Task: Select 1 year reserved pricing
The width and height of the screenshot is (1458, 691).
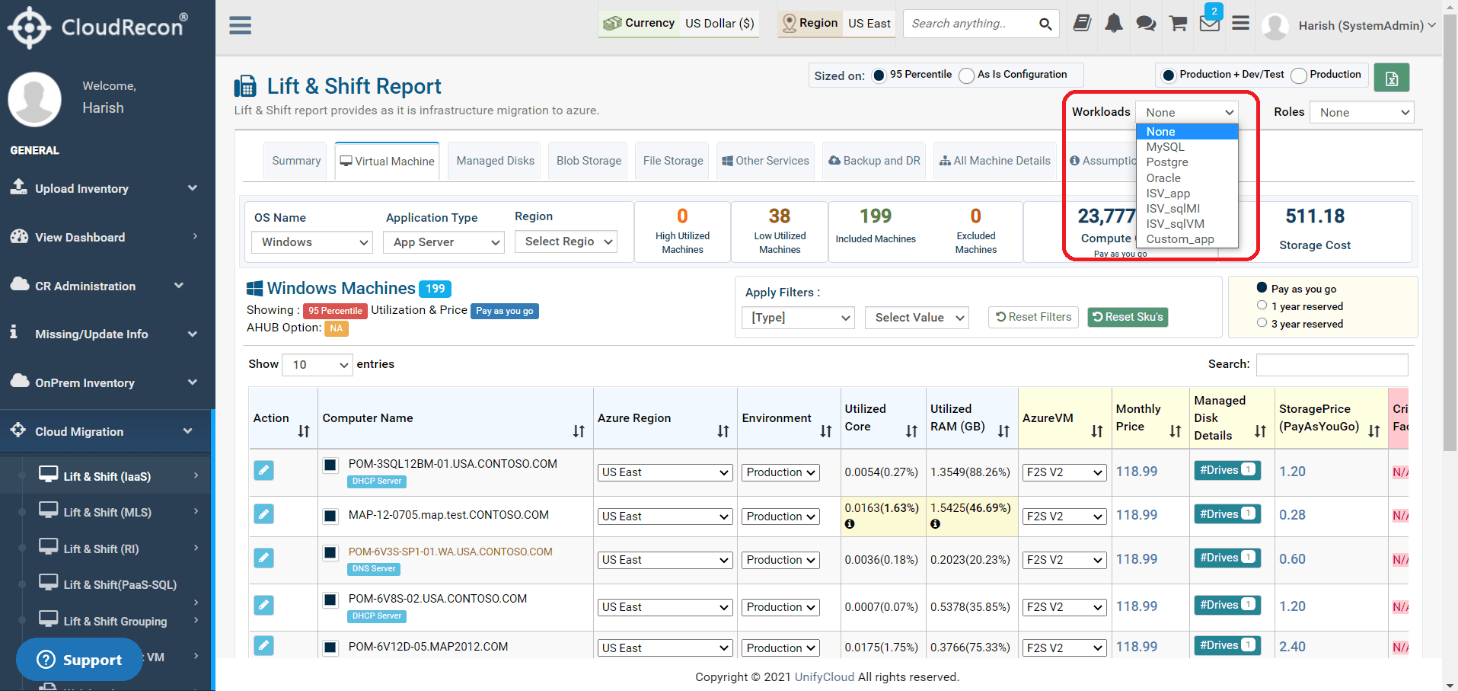Action: click(1262, 306)
